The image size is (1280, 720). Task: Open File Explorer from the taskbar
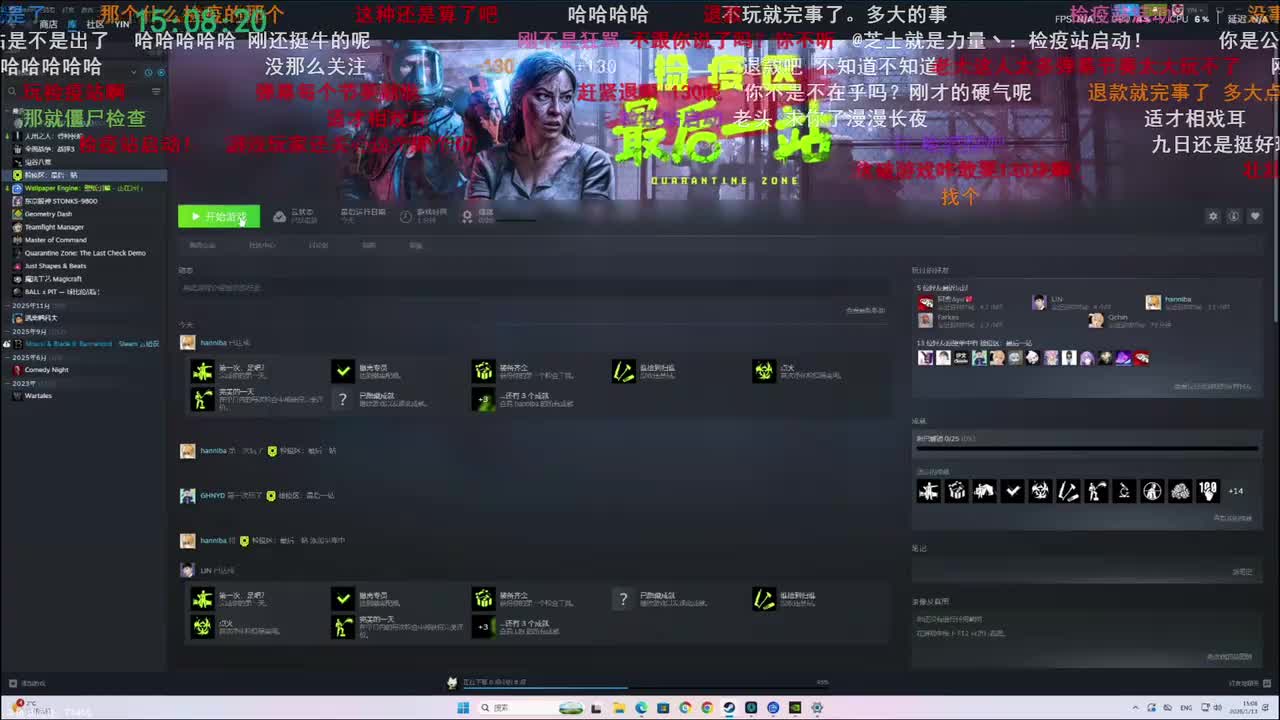click(619, 708)
